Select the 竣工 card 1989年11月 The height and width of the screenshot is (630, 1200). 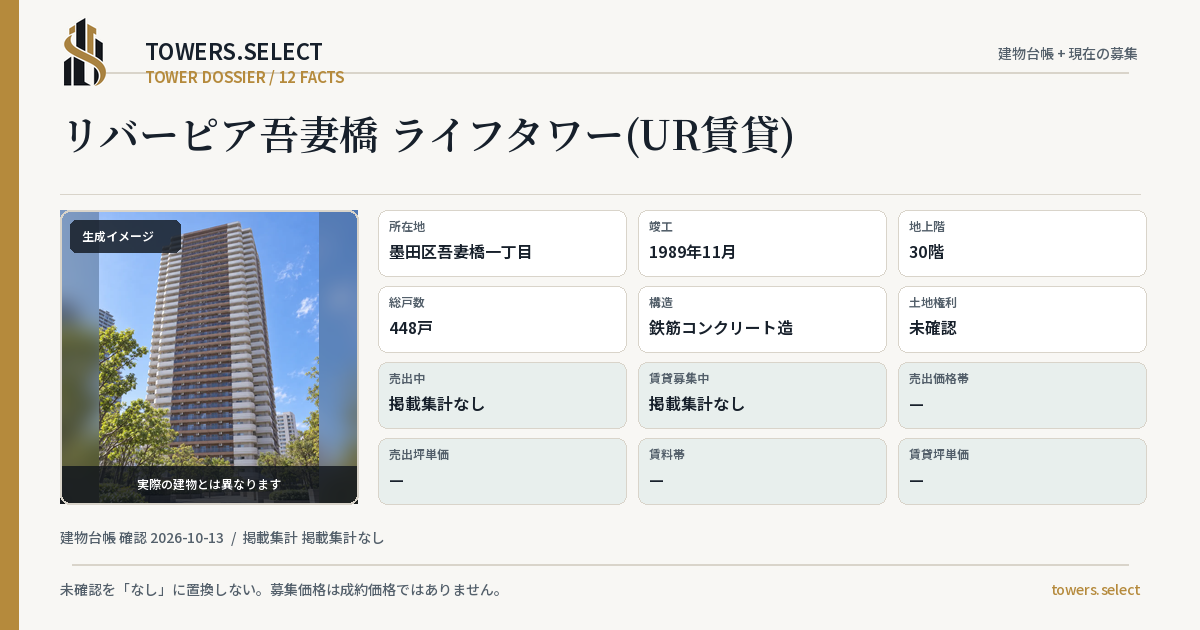762,243
